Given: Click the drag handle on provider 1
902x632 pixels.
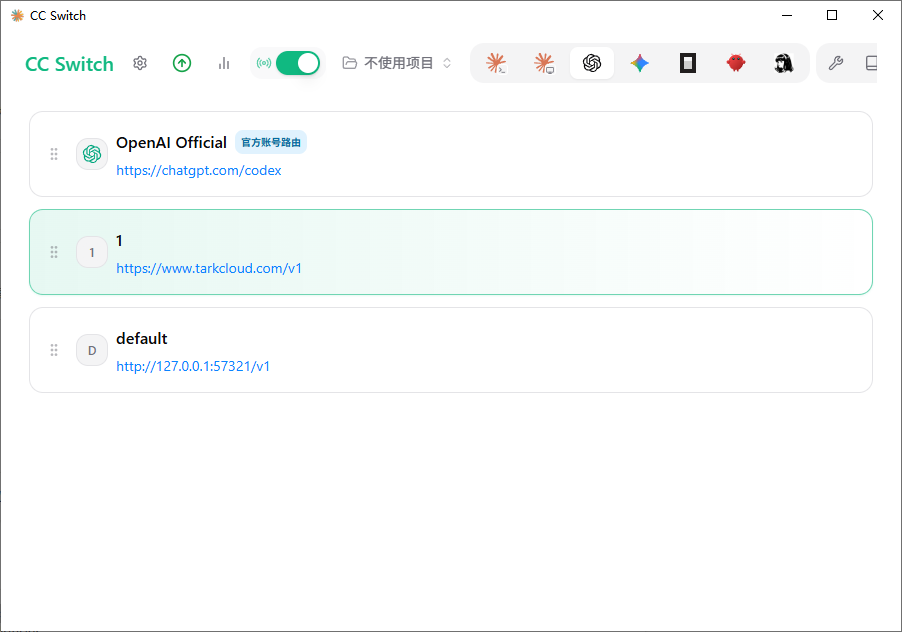Looking at the screenshot, I should [x=54, y=252].
